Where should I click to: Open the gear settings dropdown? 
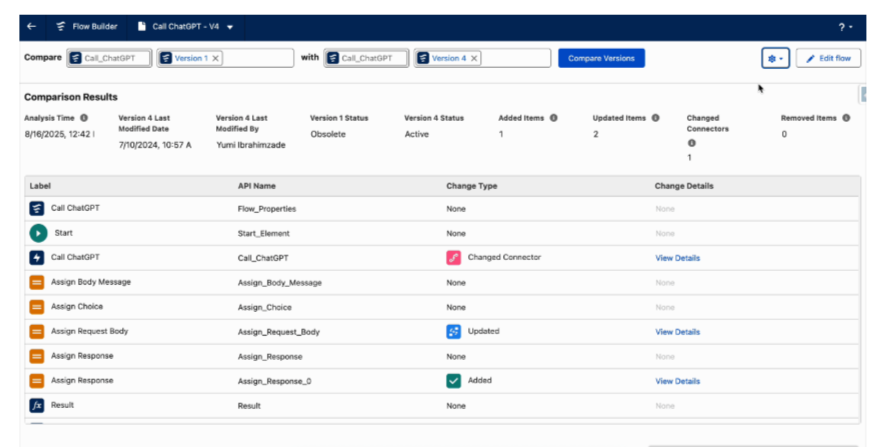click(x=775, y=58)
